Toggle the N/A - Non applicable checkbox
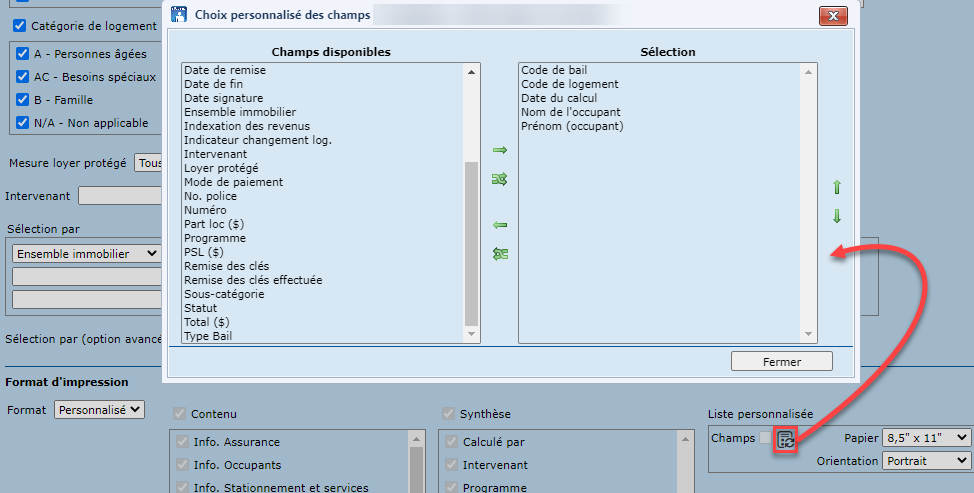Viewport: 974px width, 493px height. [x=22, y=123]
